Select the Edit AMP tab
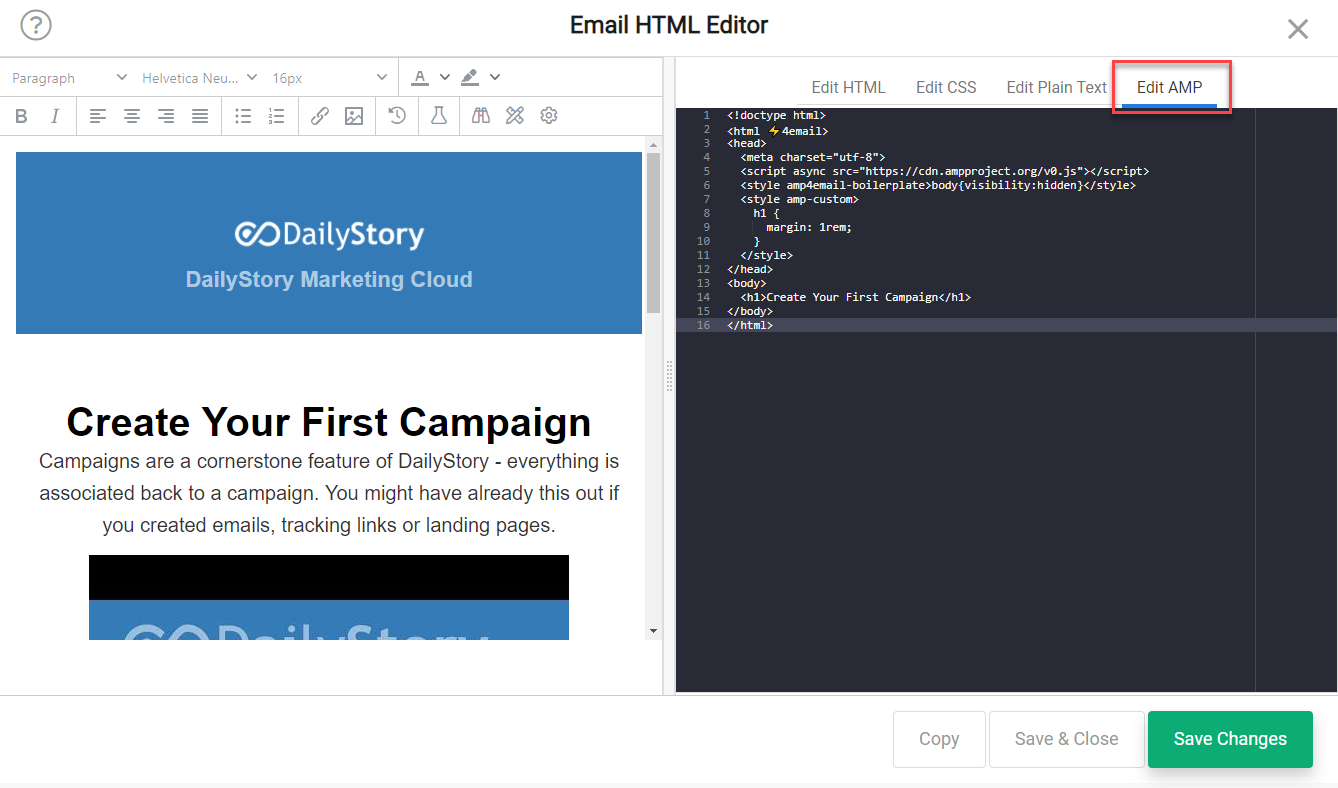The height and width of the screenshot is (788, 1338). (x=1170, y=87)
